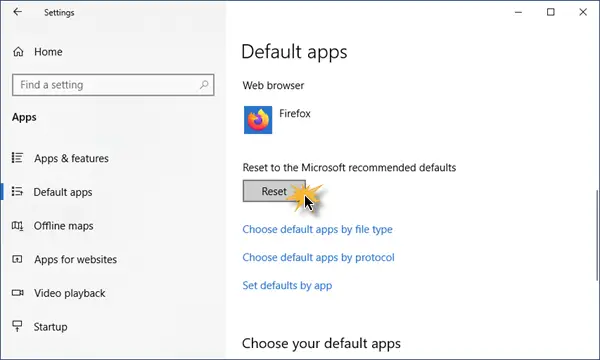Open Choose default apps by protocol
The image size is (600, 360).
point(318,257)
